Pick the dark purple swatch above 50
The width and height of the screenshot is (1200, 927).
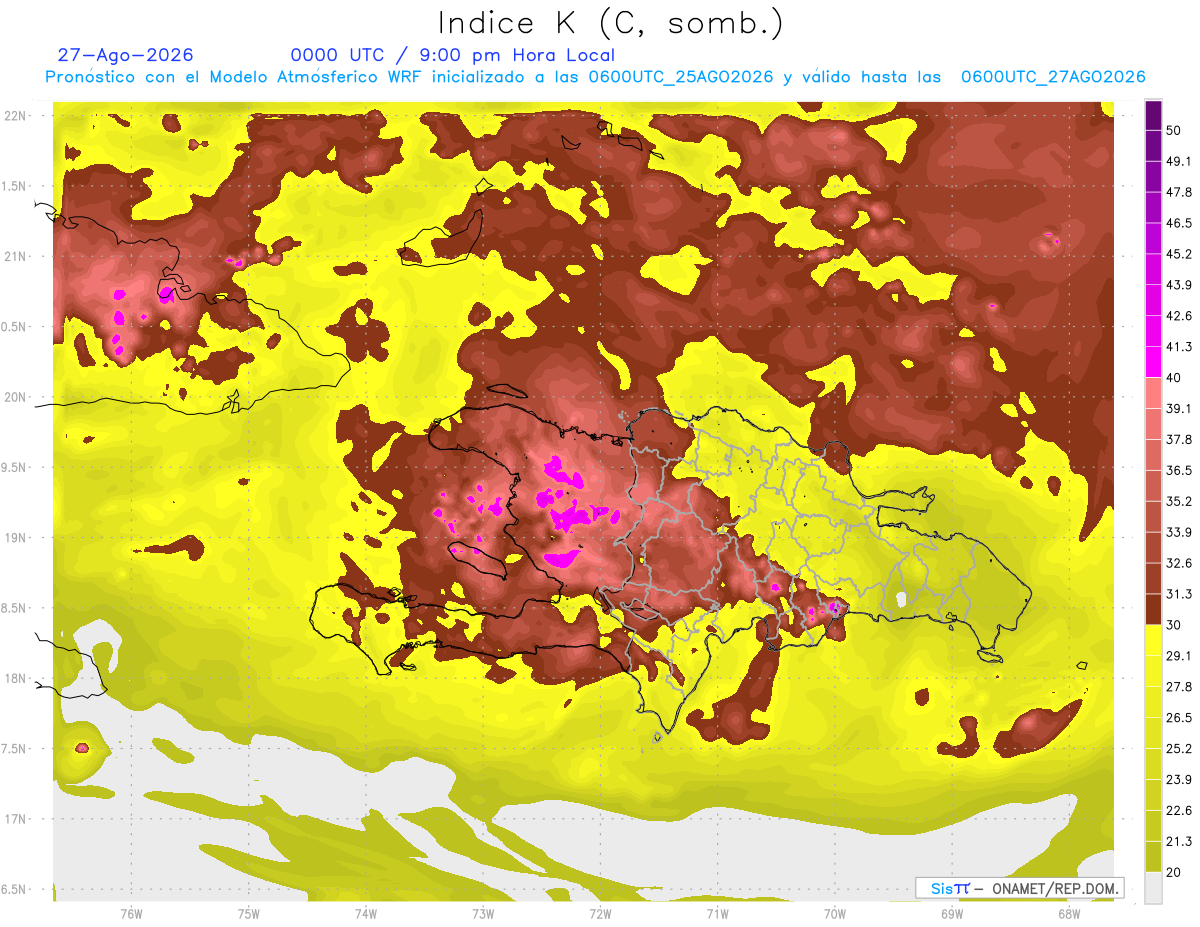(x=1153, y=115)
